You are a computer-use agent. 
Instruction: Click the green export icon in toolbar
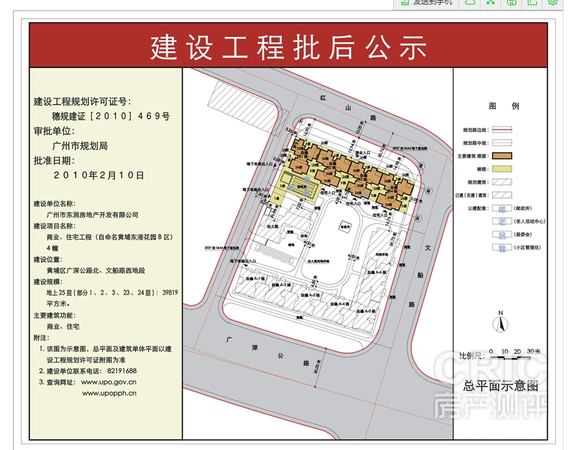click(x=532, y=2)
